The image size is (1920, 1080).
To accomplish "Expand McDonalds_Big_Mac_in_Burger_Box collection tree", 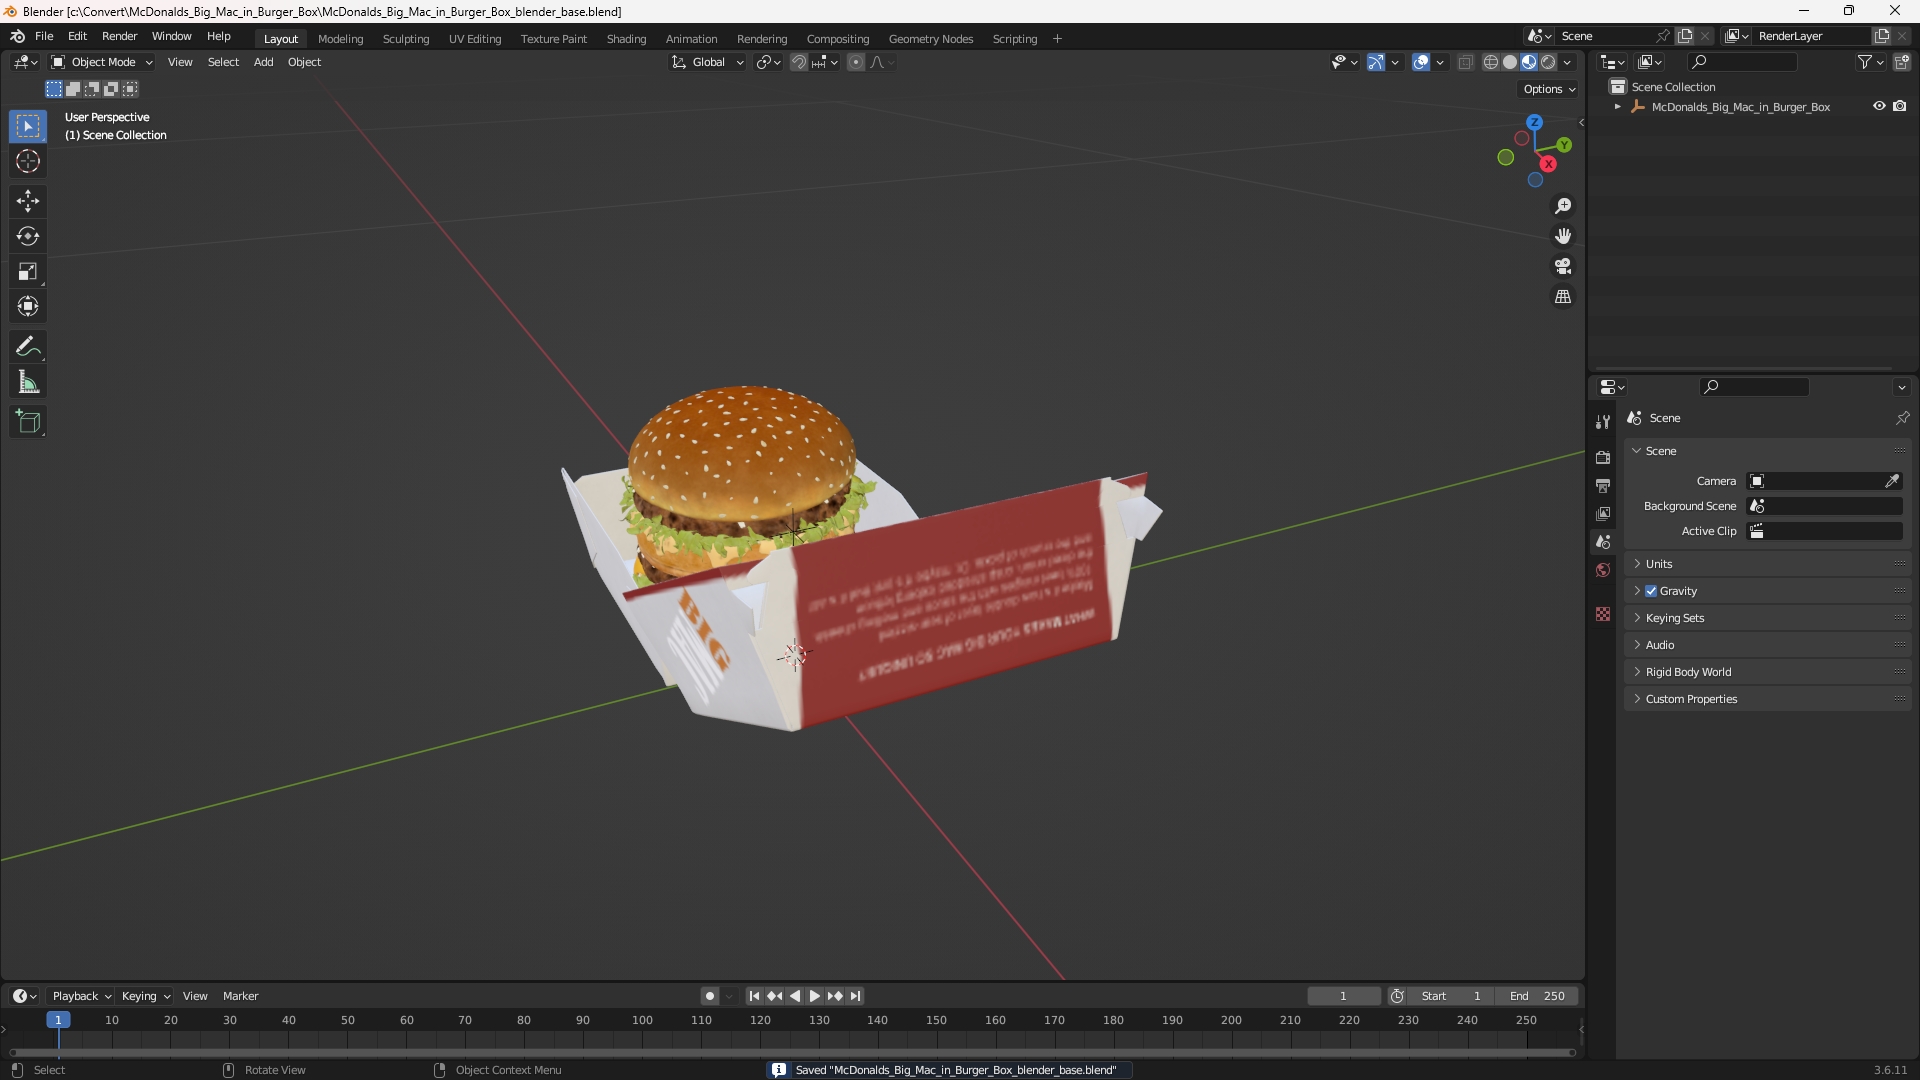I will 1617,106.
